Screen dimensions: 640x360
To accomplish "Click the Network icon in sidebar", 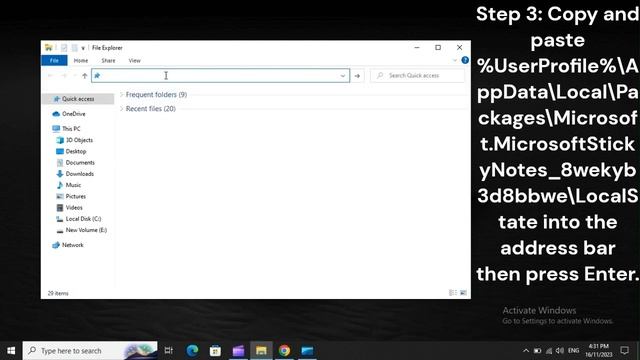I will (x=56, y=245).
